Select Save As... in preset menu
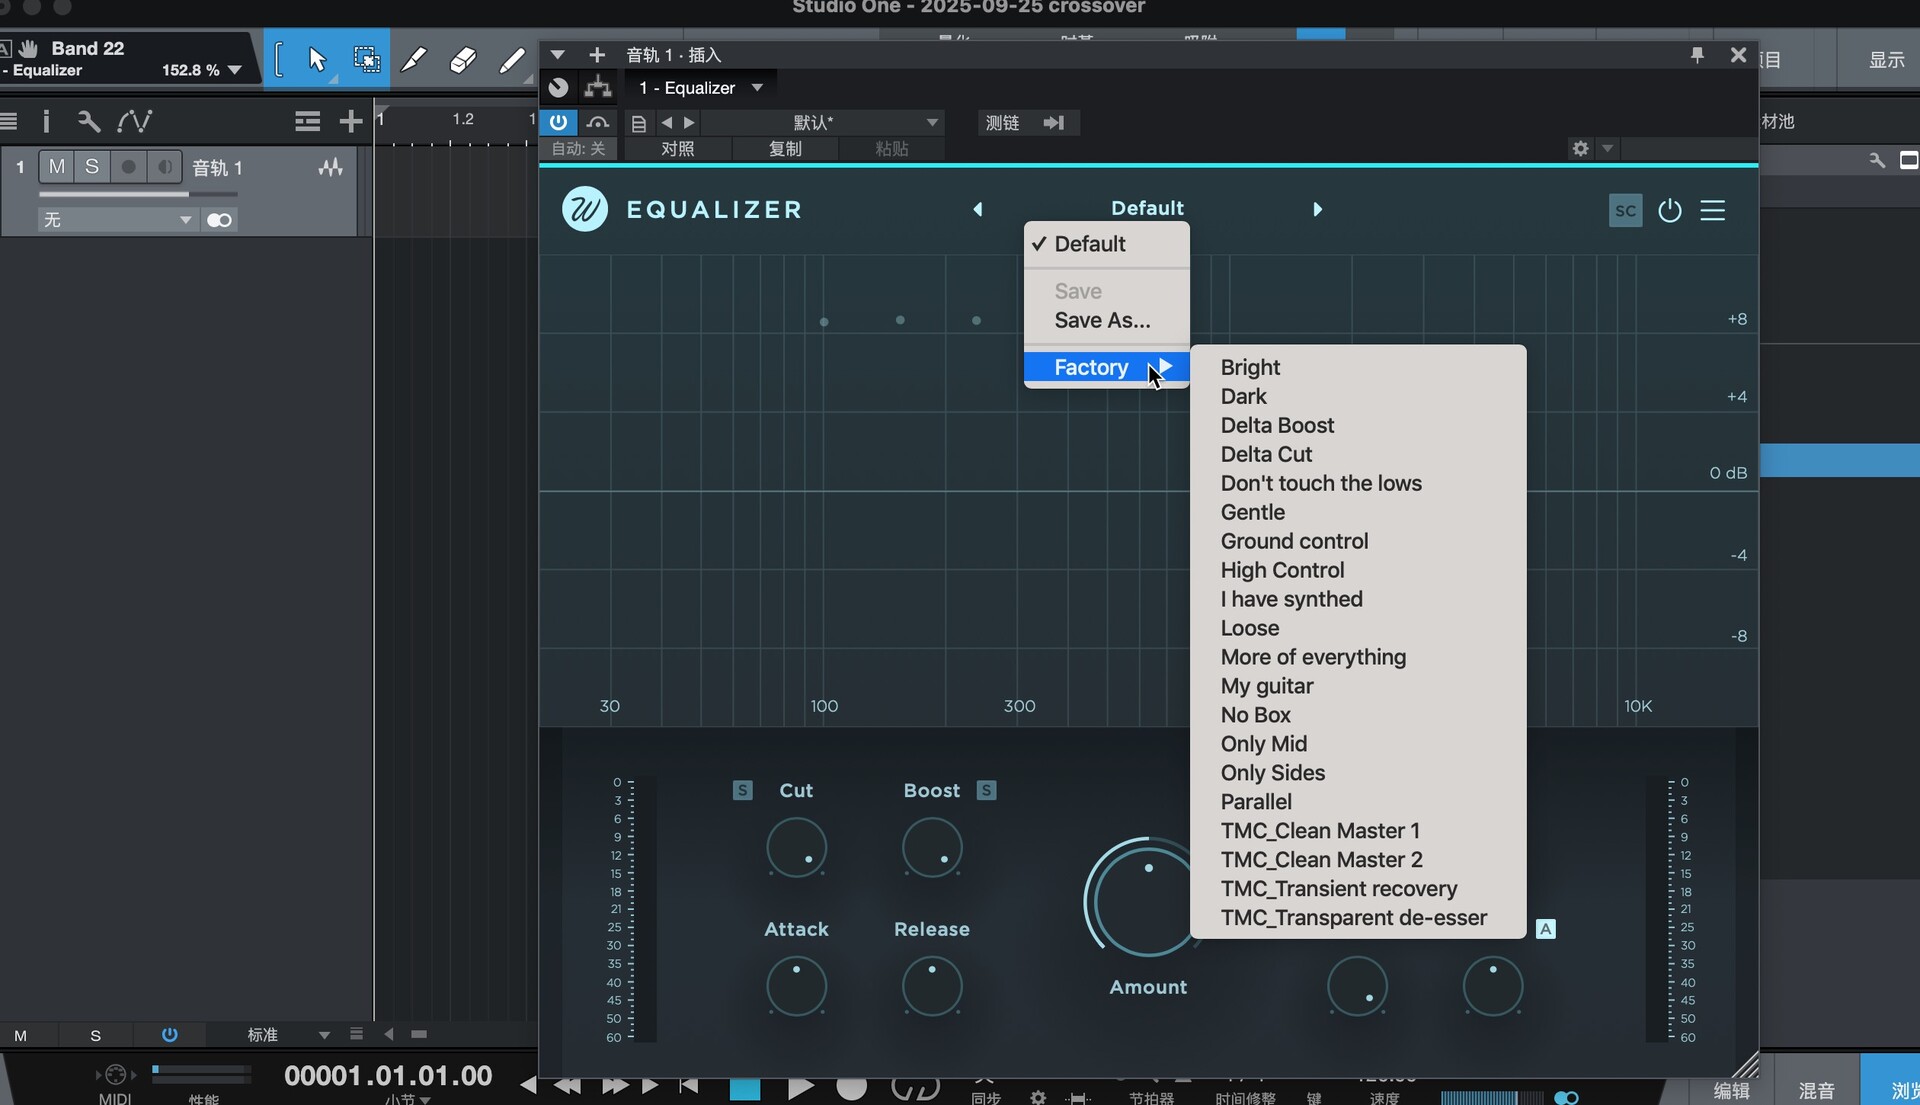The width and height of the screenshot is (1920, 1105). point(1102,320)
